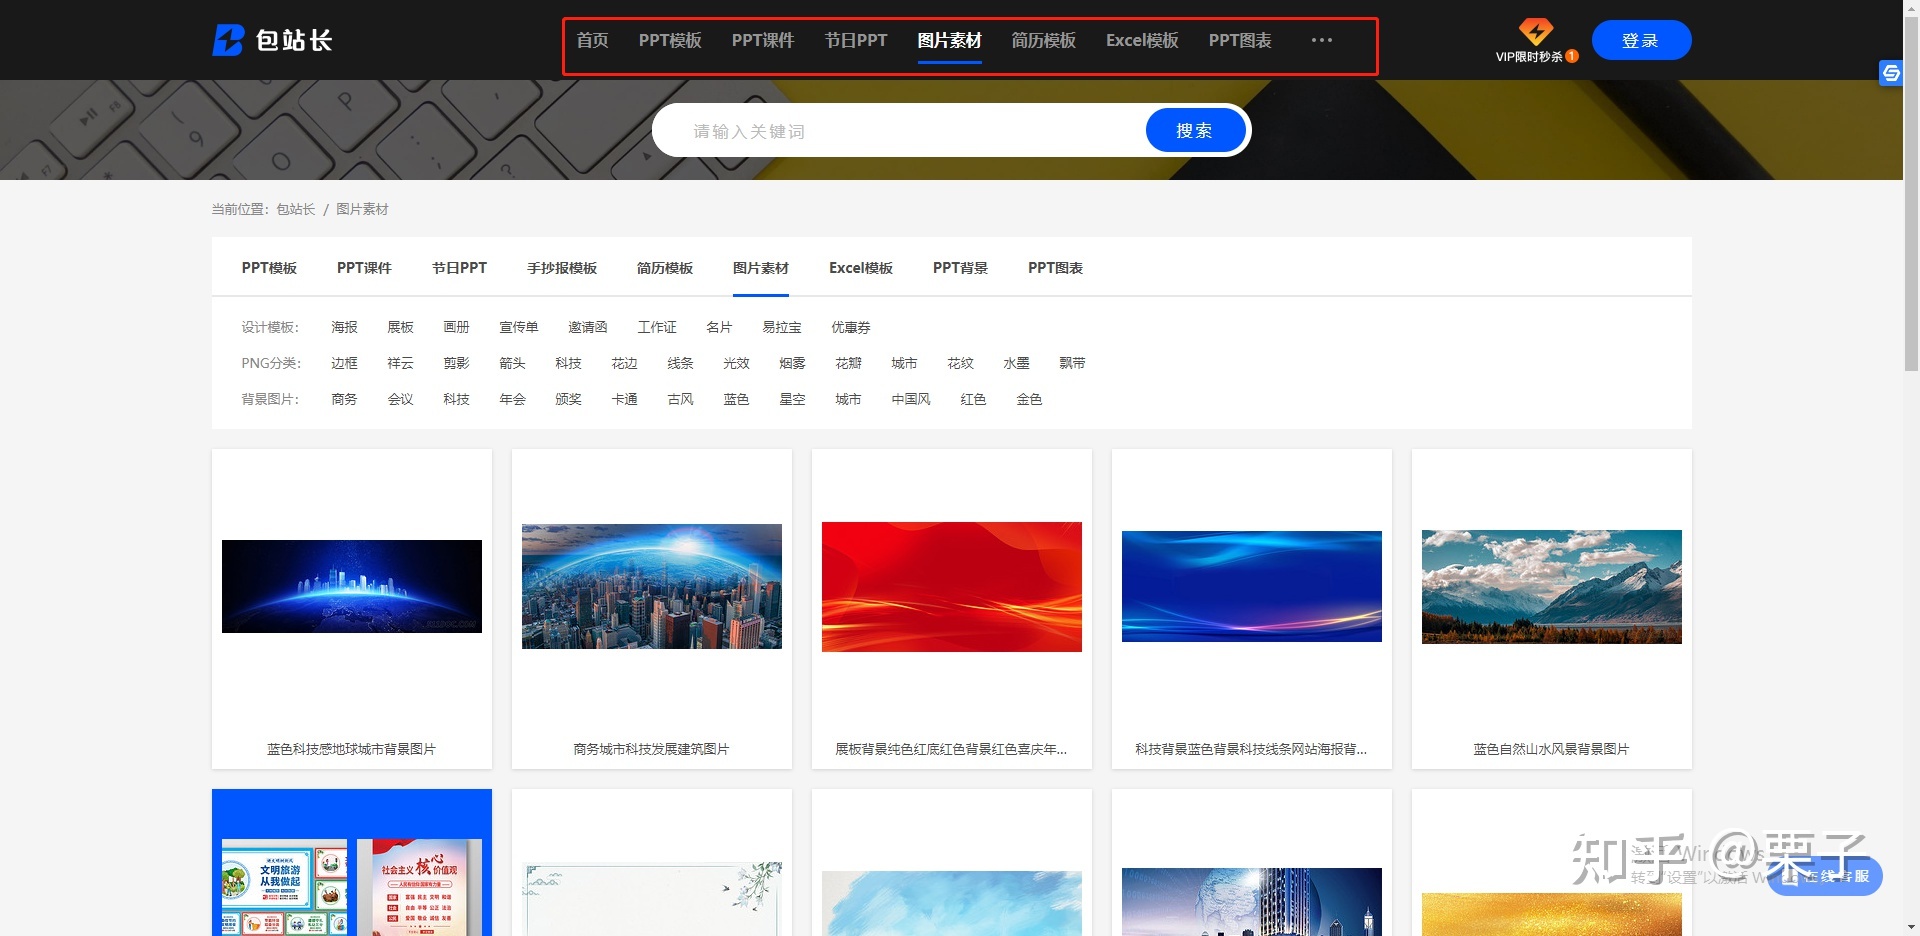This screenshot has width=1920, height=936.
Task: Open the VIP限时秒杀 diamond icon
Action: pyautogui.click(x=1536, y=31)
